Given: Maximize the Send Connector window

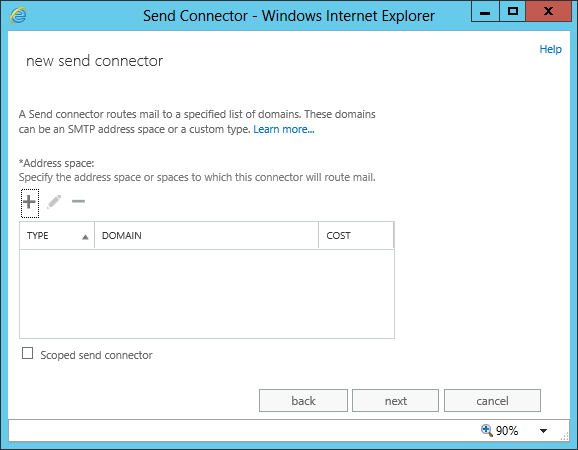Looking at the screenshot, I should pyautogui.click(x=512, y=11).
